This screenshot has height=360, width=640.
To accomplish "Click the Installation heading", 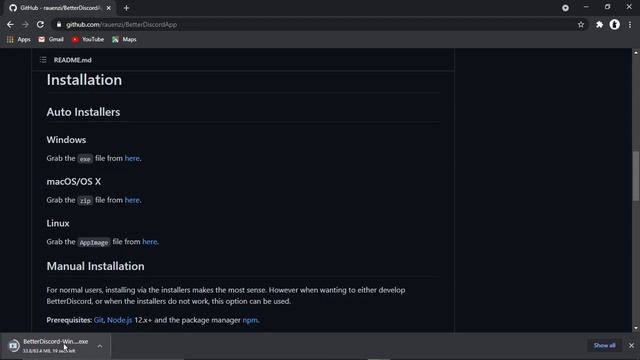I will (84, 80).
